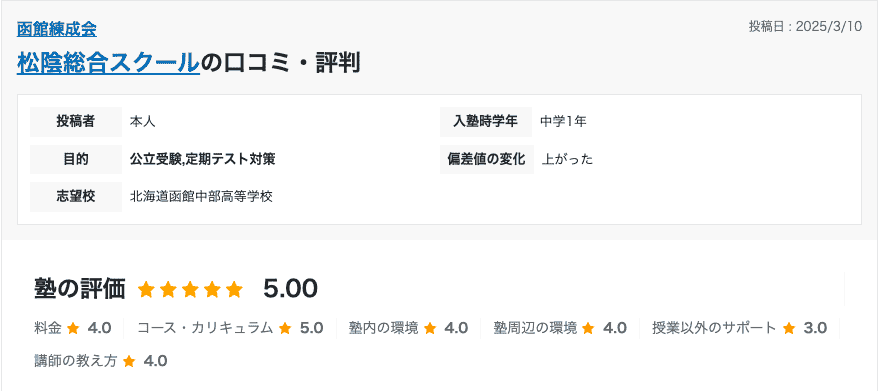Viewport: 879px width, 391px height.
Task: Click the overall score 5.00
Action: (x=290, y=289)
